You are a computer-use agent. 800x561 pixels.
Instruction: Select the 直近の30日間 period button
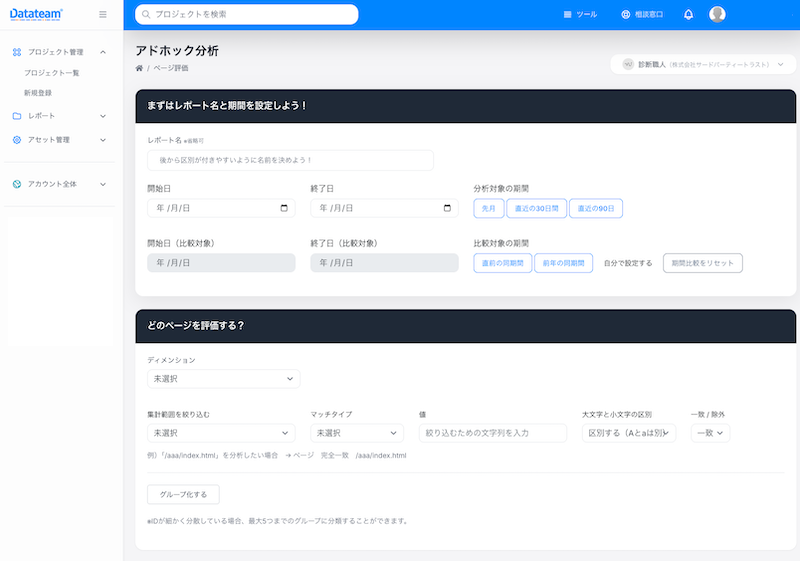(x=536, y=208)
